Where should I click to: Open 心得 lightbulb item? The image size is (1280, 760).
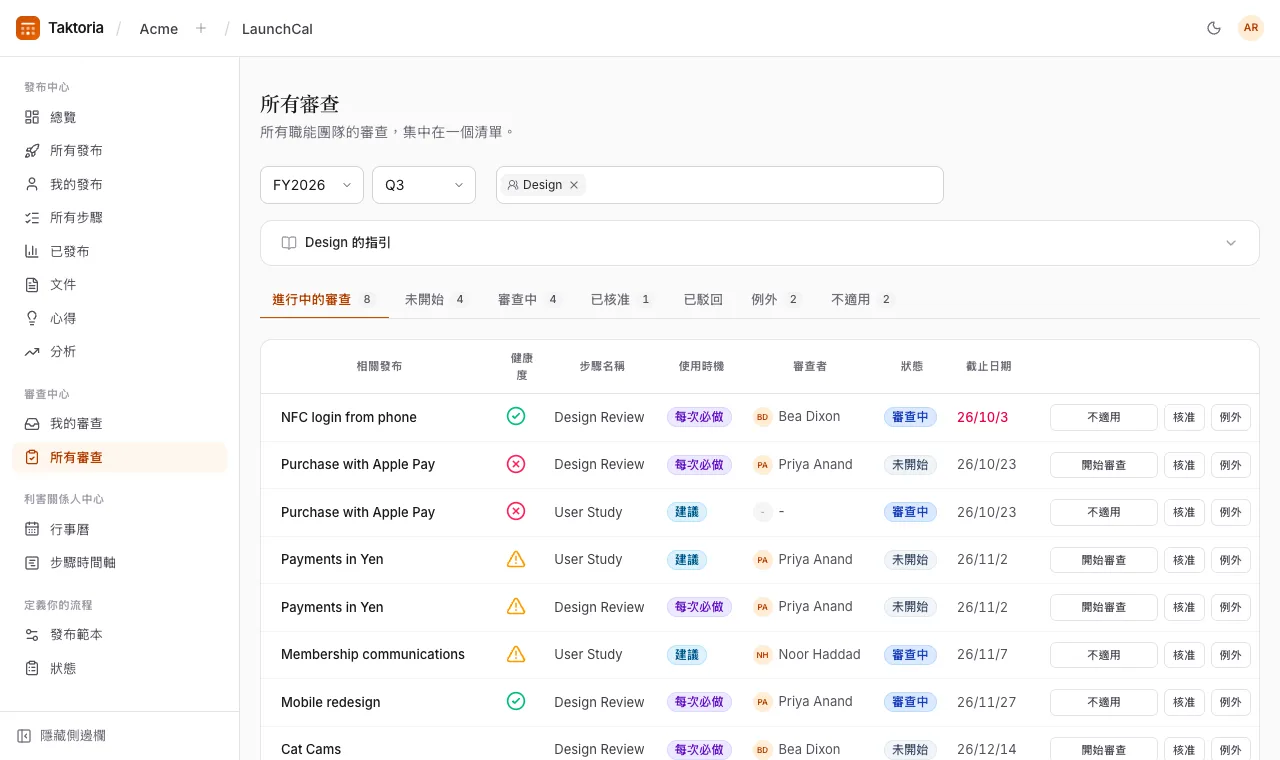pyautogui.click(x=120, y=318)
